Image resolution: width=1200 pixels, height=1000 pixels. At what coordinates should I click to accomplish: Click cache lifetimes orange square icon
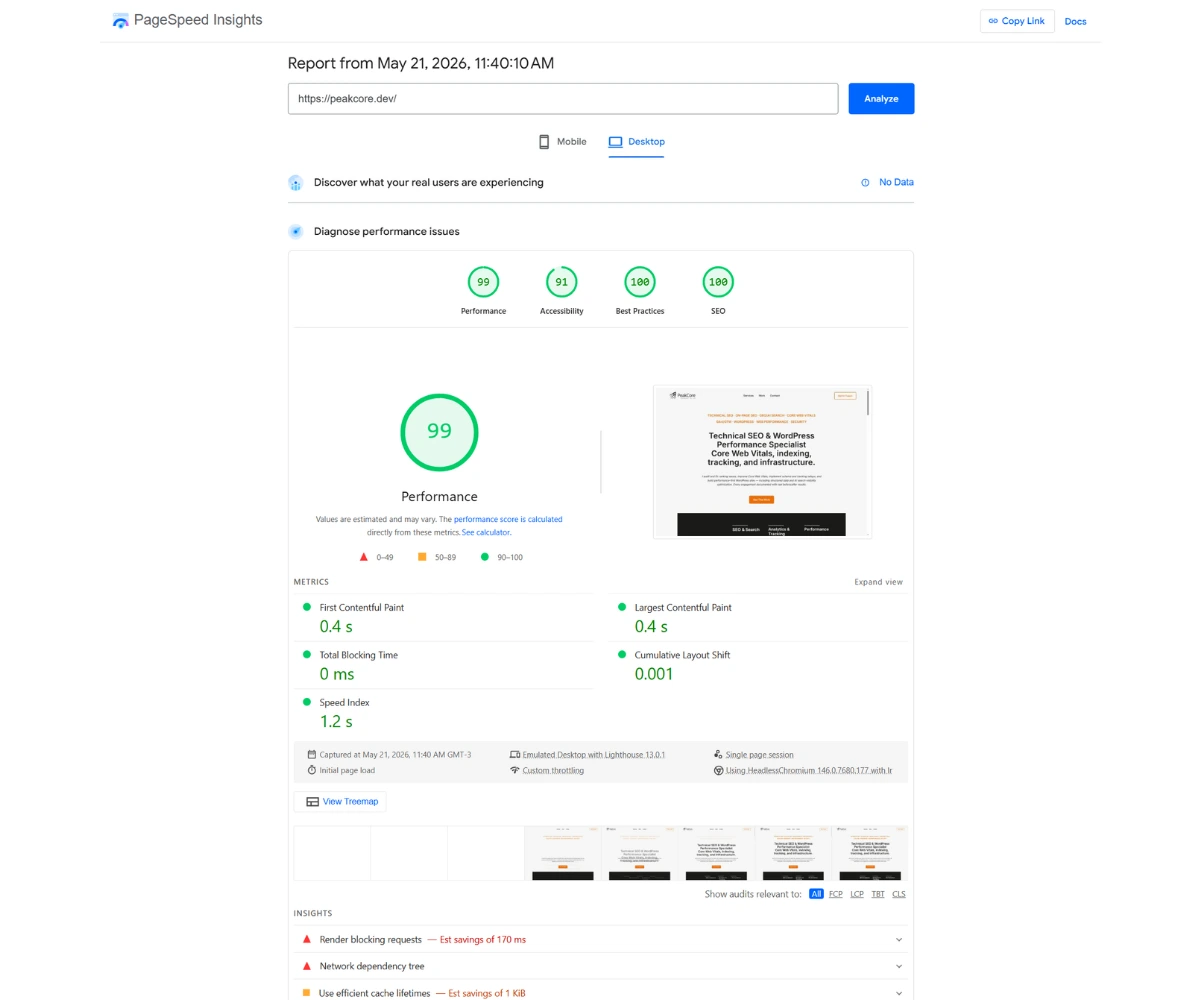[307, 994]
